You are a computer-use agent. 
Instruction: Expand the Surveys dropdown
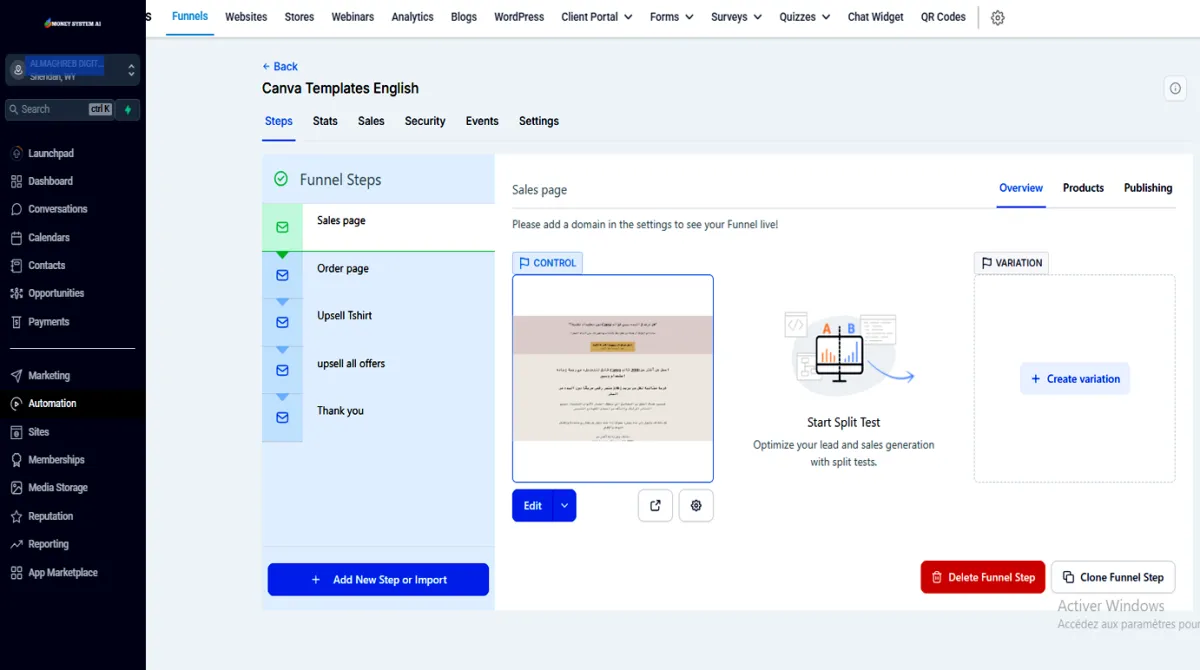[736, 17]
